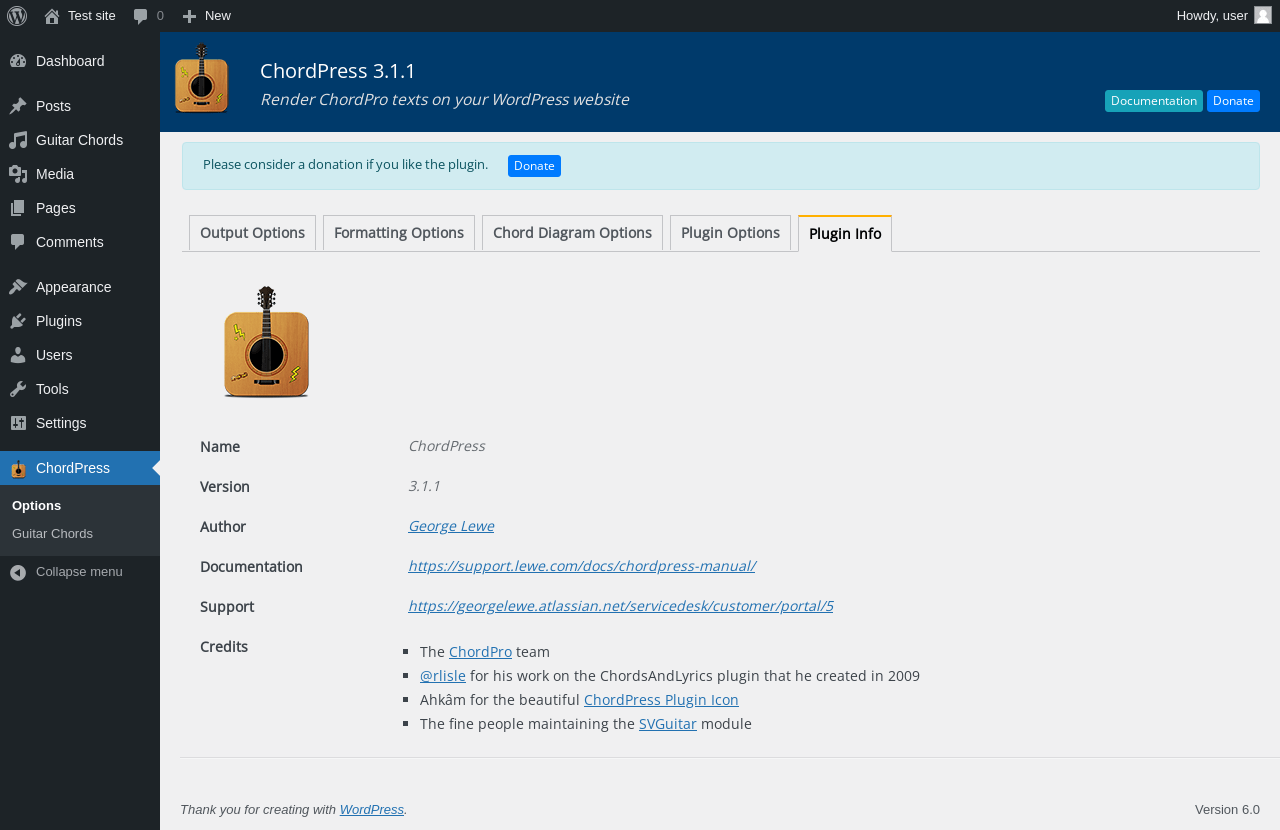
Task: Click the plus icon next to New
Action: tap(189, 16)
